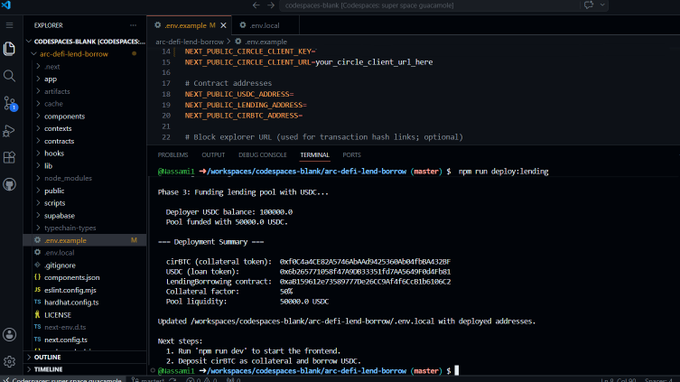Viewport: 680px width, 382px height.
Task: Open the Explorer view in activity bar
Action: (x=9, y=49)
